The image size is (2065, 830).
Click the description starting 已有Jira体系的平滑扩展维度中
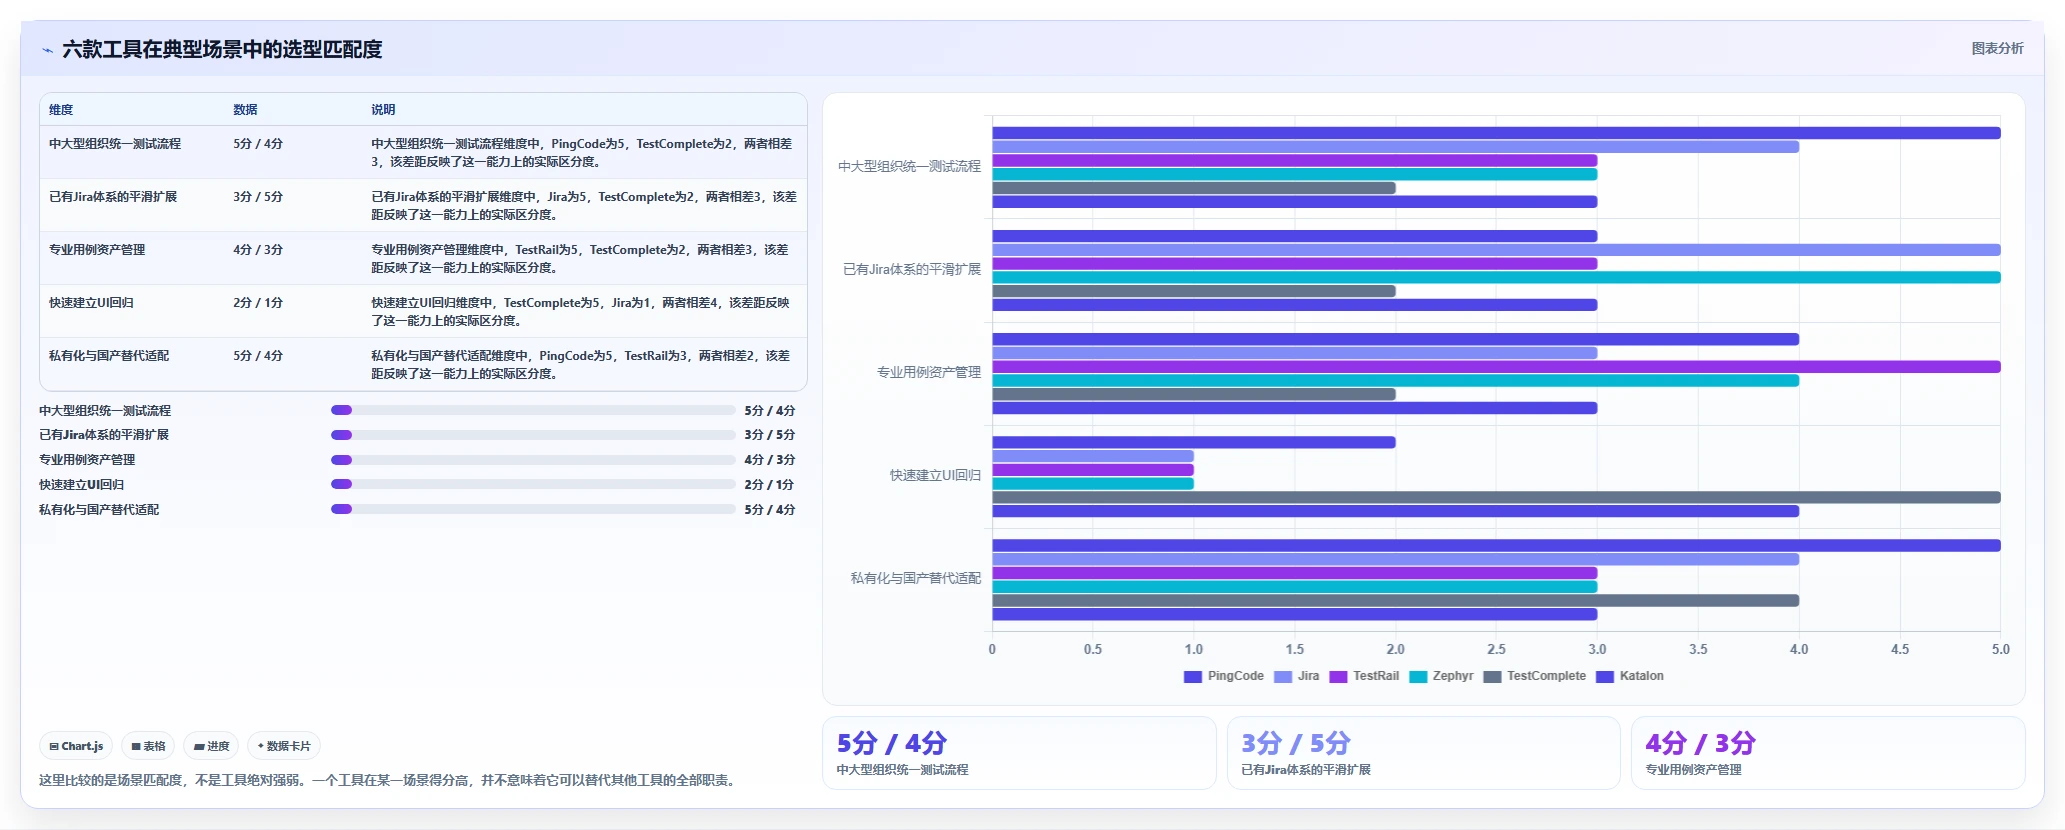584,206
